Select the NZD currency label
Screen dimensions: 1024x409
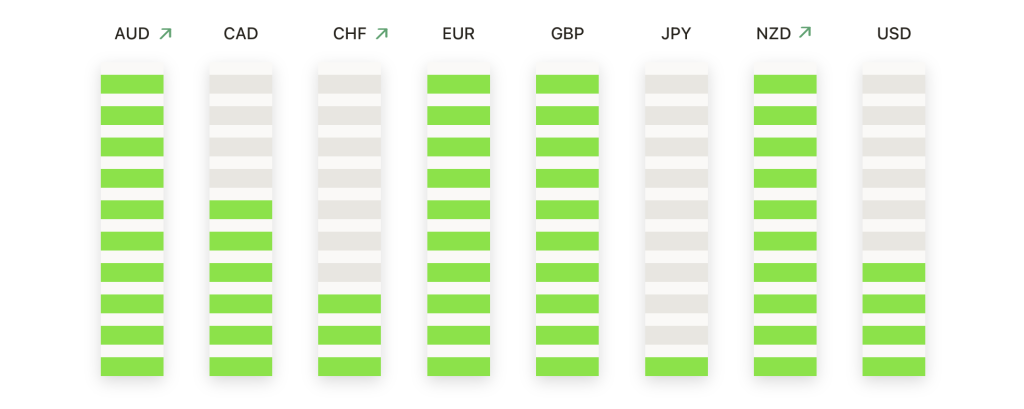[774, 34]
